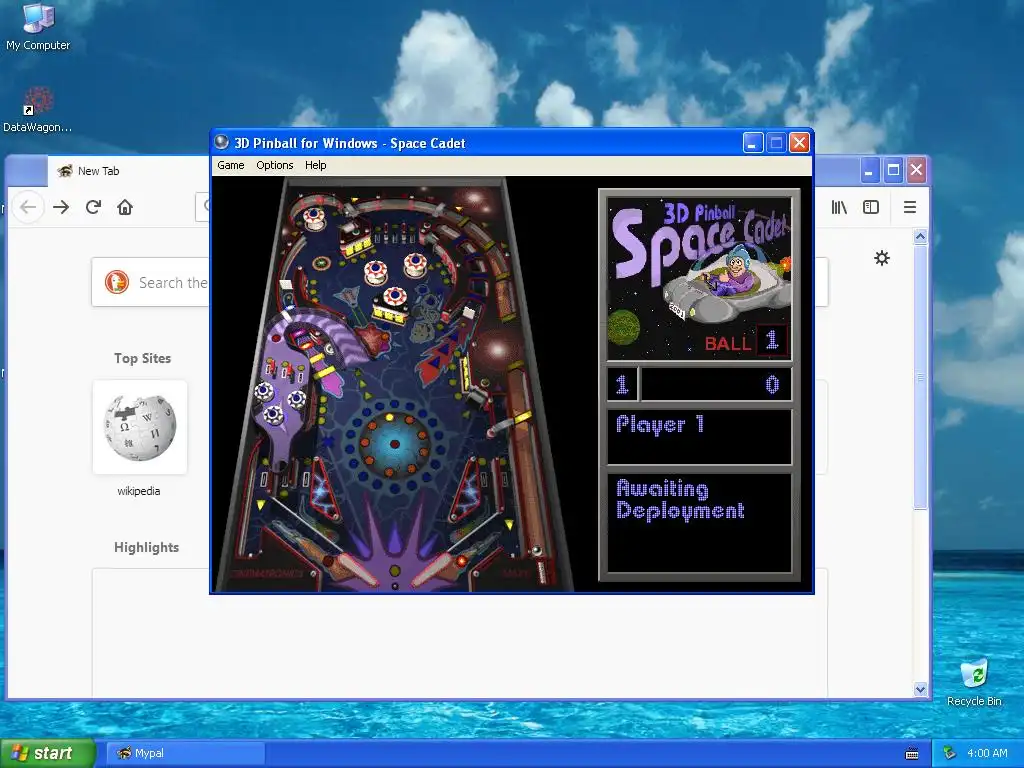Screen dimensions: 1024x768
Task: Reload the page in the browser
Action: pos(93,207)
